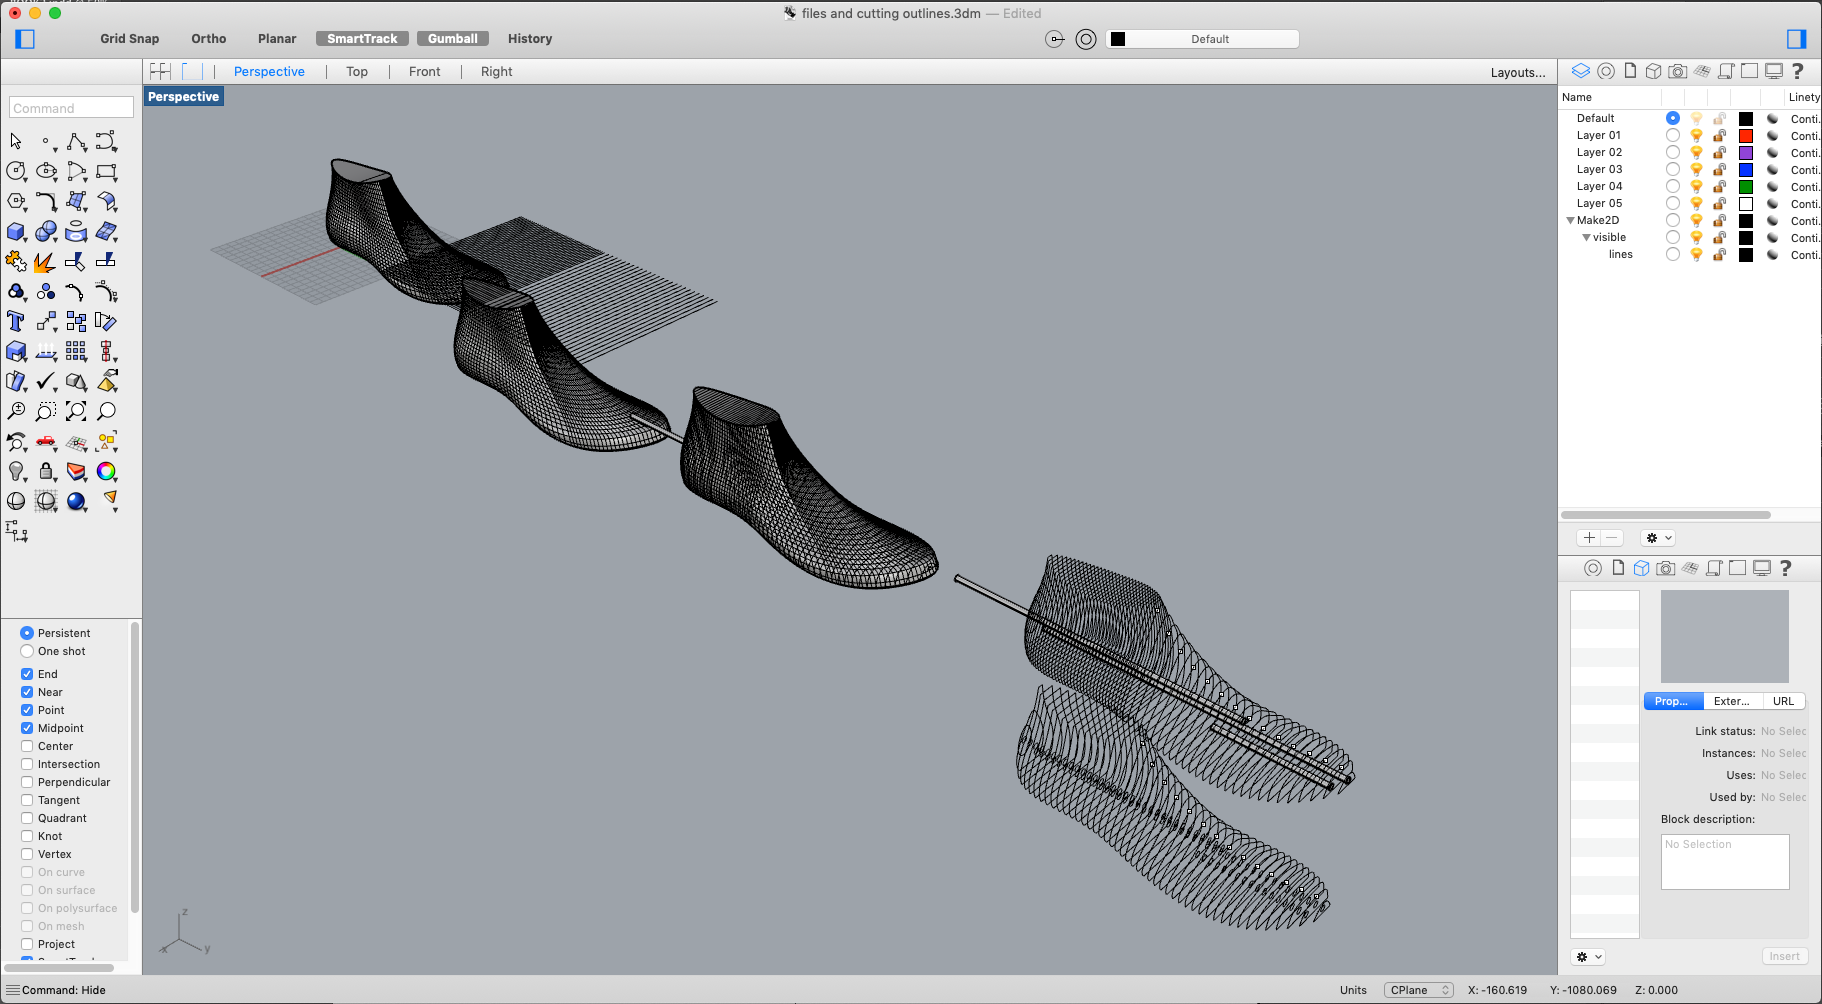The image size is (1822, 1004).
Task: Select the arrow pointer selection tool
Action: pos(16,141)
